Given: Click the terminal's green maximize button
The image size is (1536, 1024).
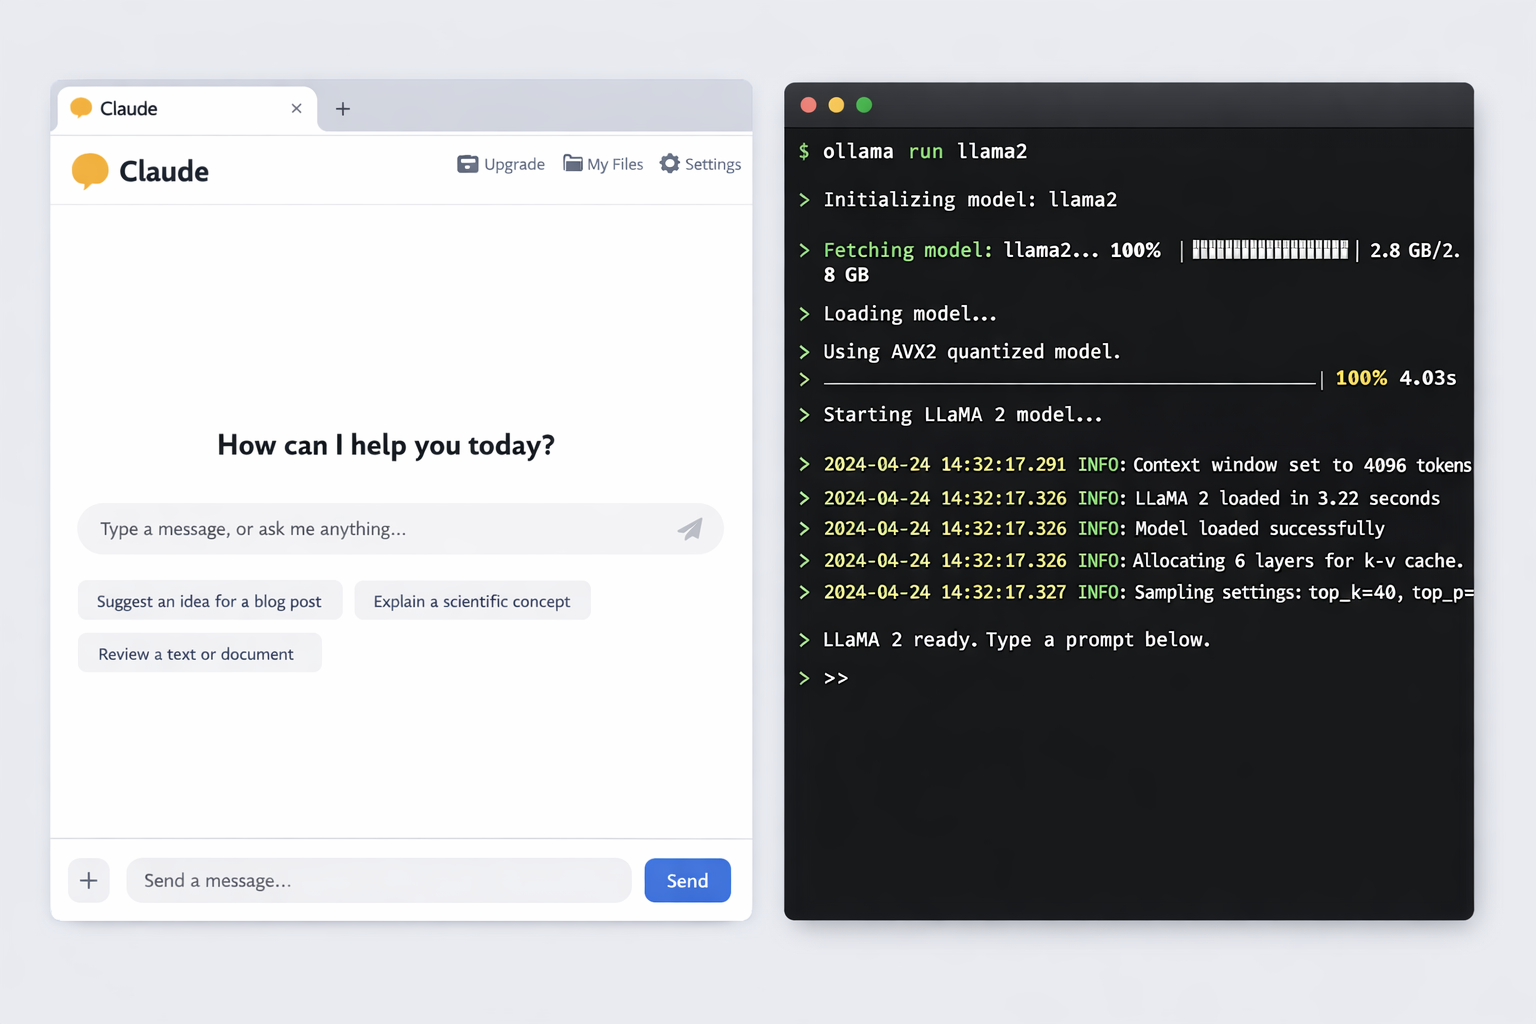Looking at the screenshot, I should coord(864,105).
